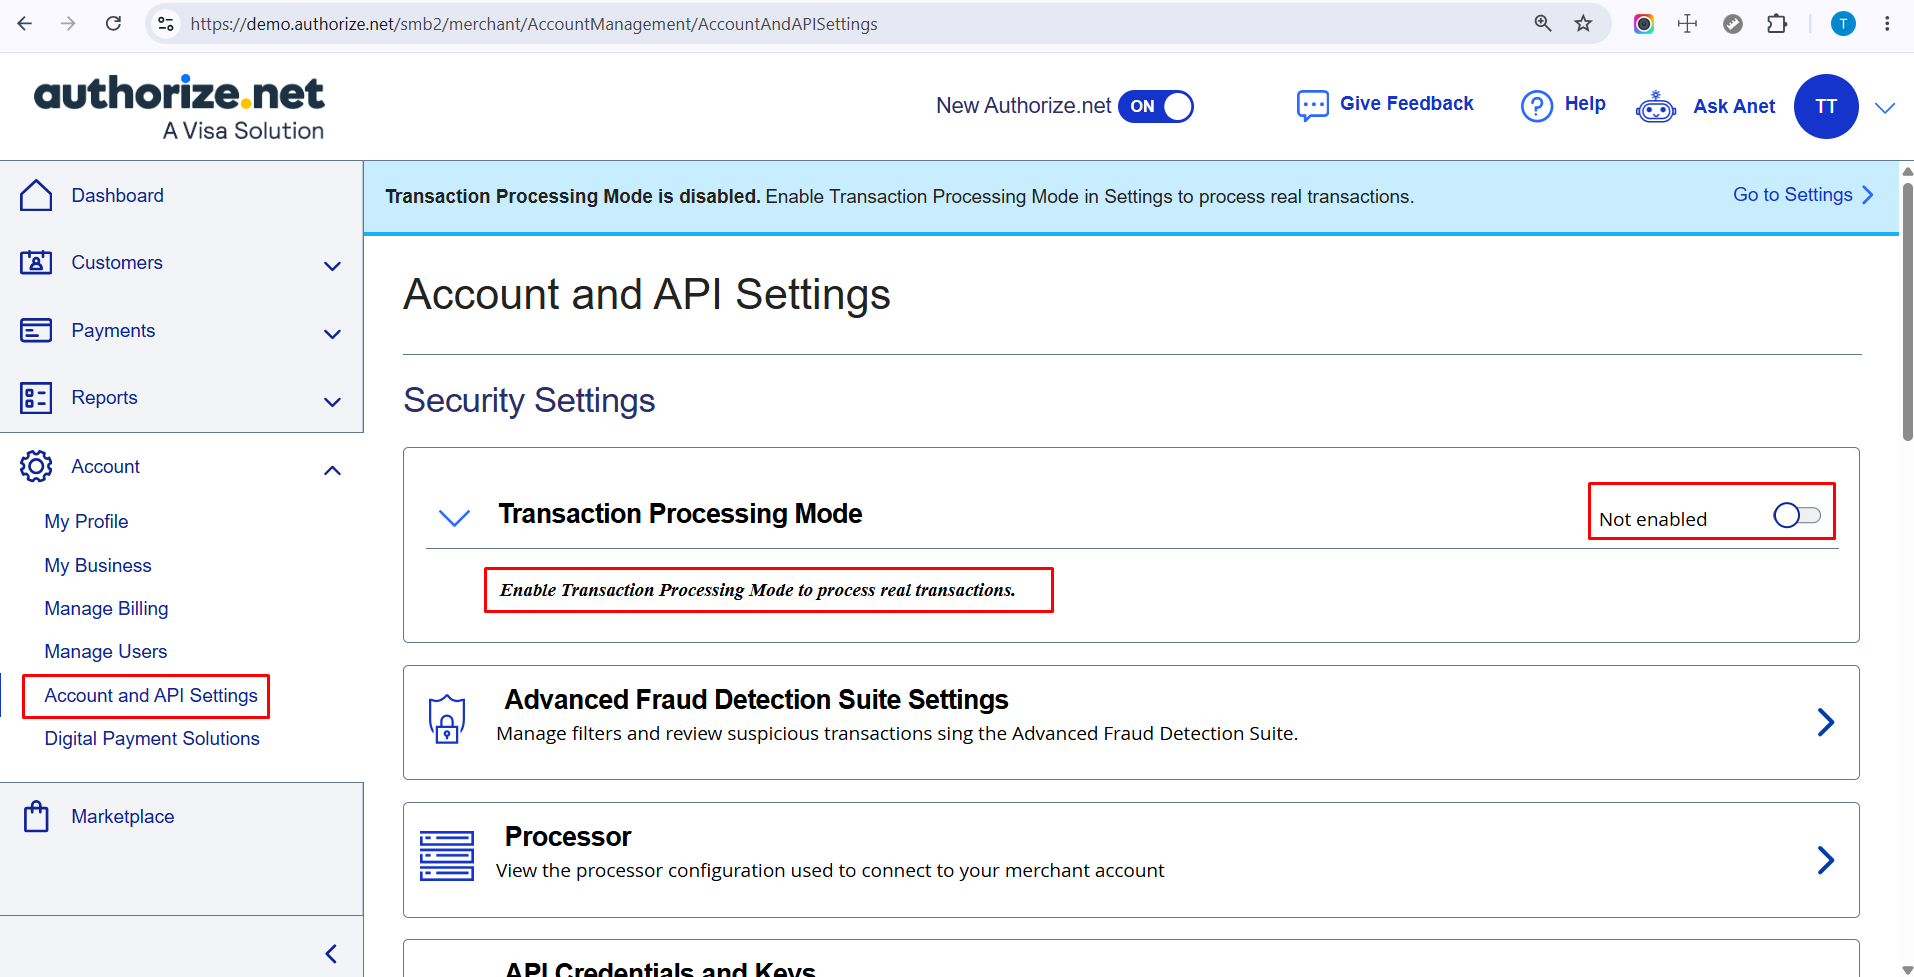The image size is (1914, 977).
Task: Open Advanced Fraud Detection Suite right arrow
Action: click(x=1825, y=722)
